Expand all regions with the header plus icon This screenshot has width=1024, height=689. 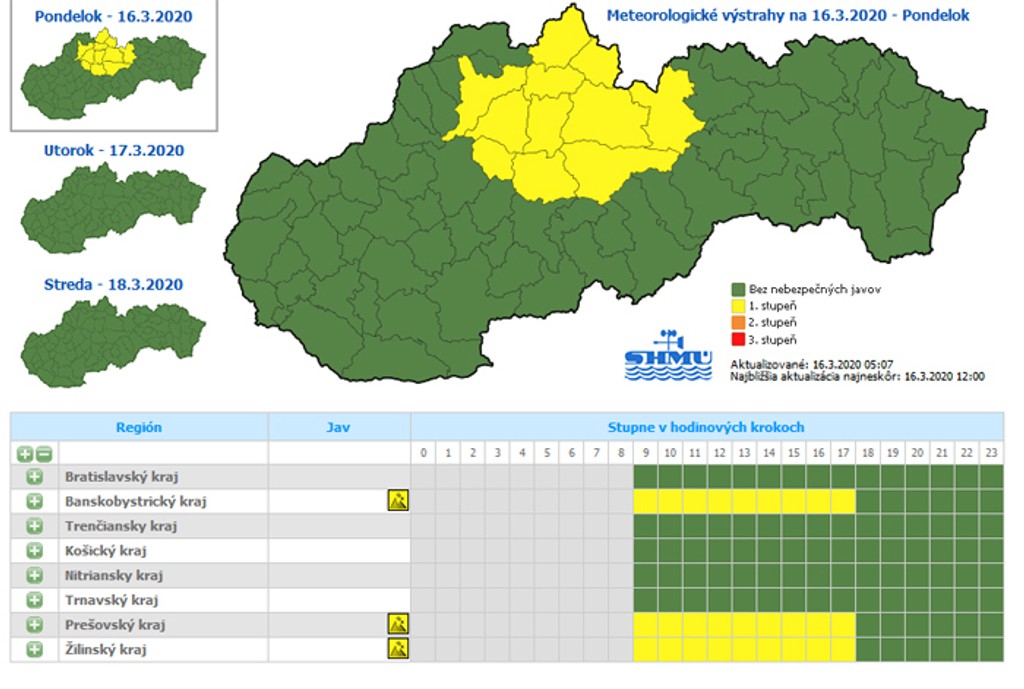[x=26, y=453]
